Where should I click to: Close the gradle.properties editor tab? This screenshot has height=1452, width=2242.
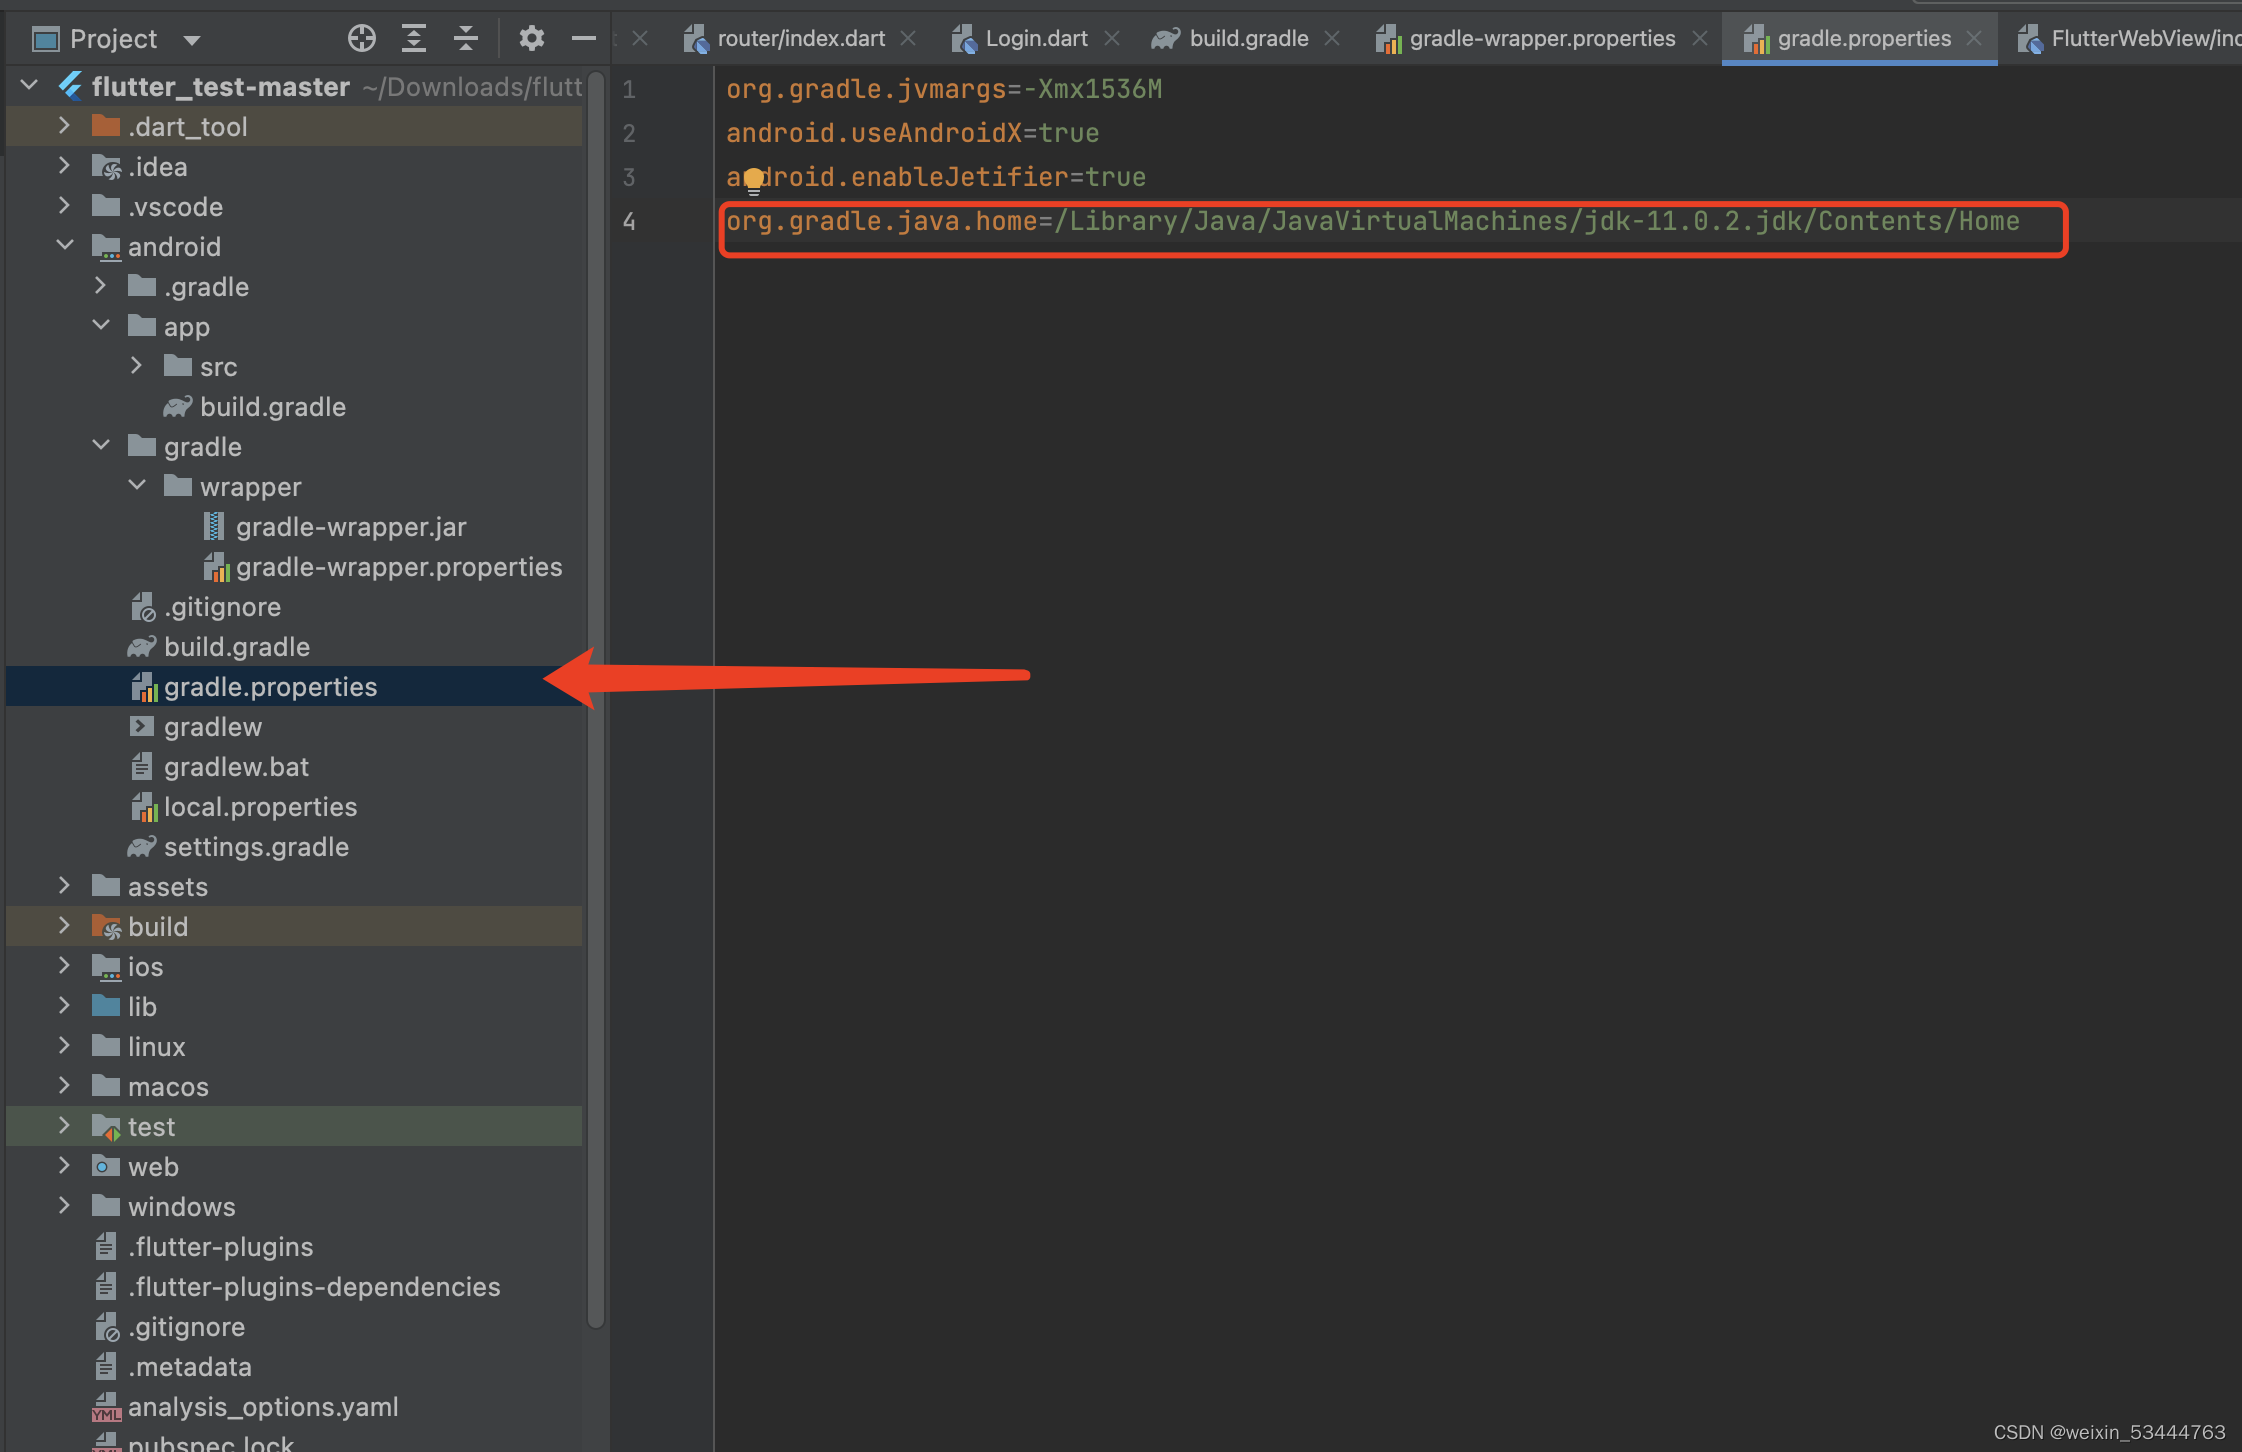(x=1974, y=38)
